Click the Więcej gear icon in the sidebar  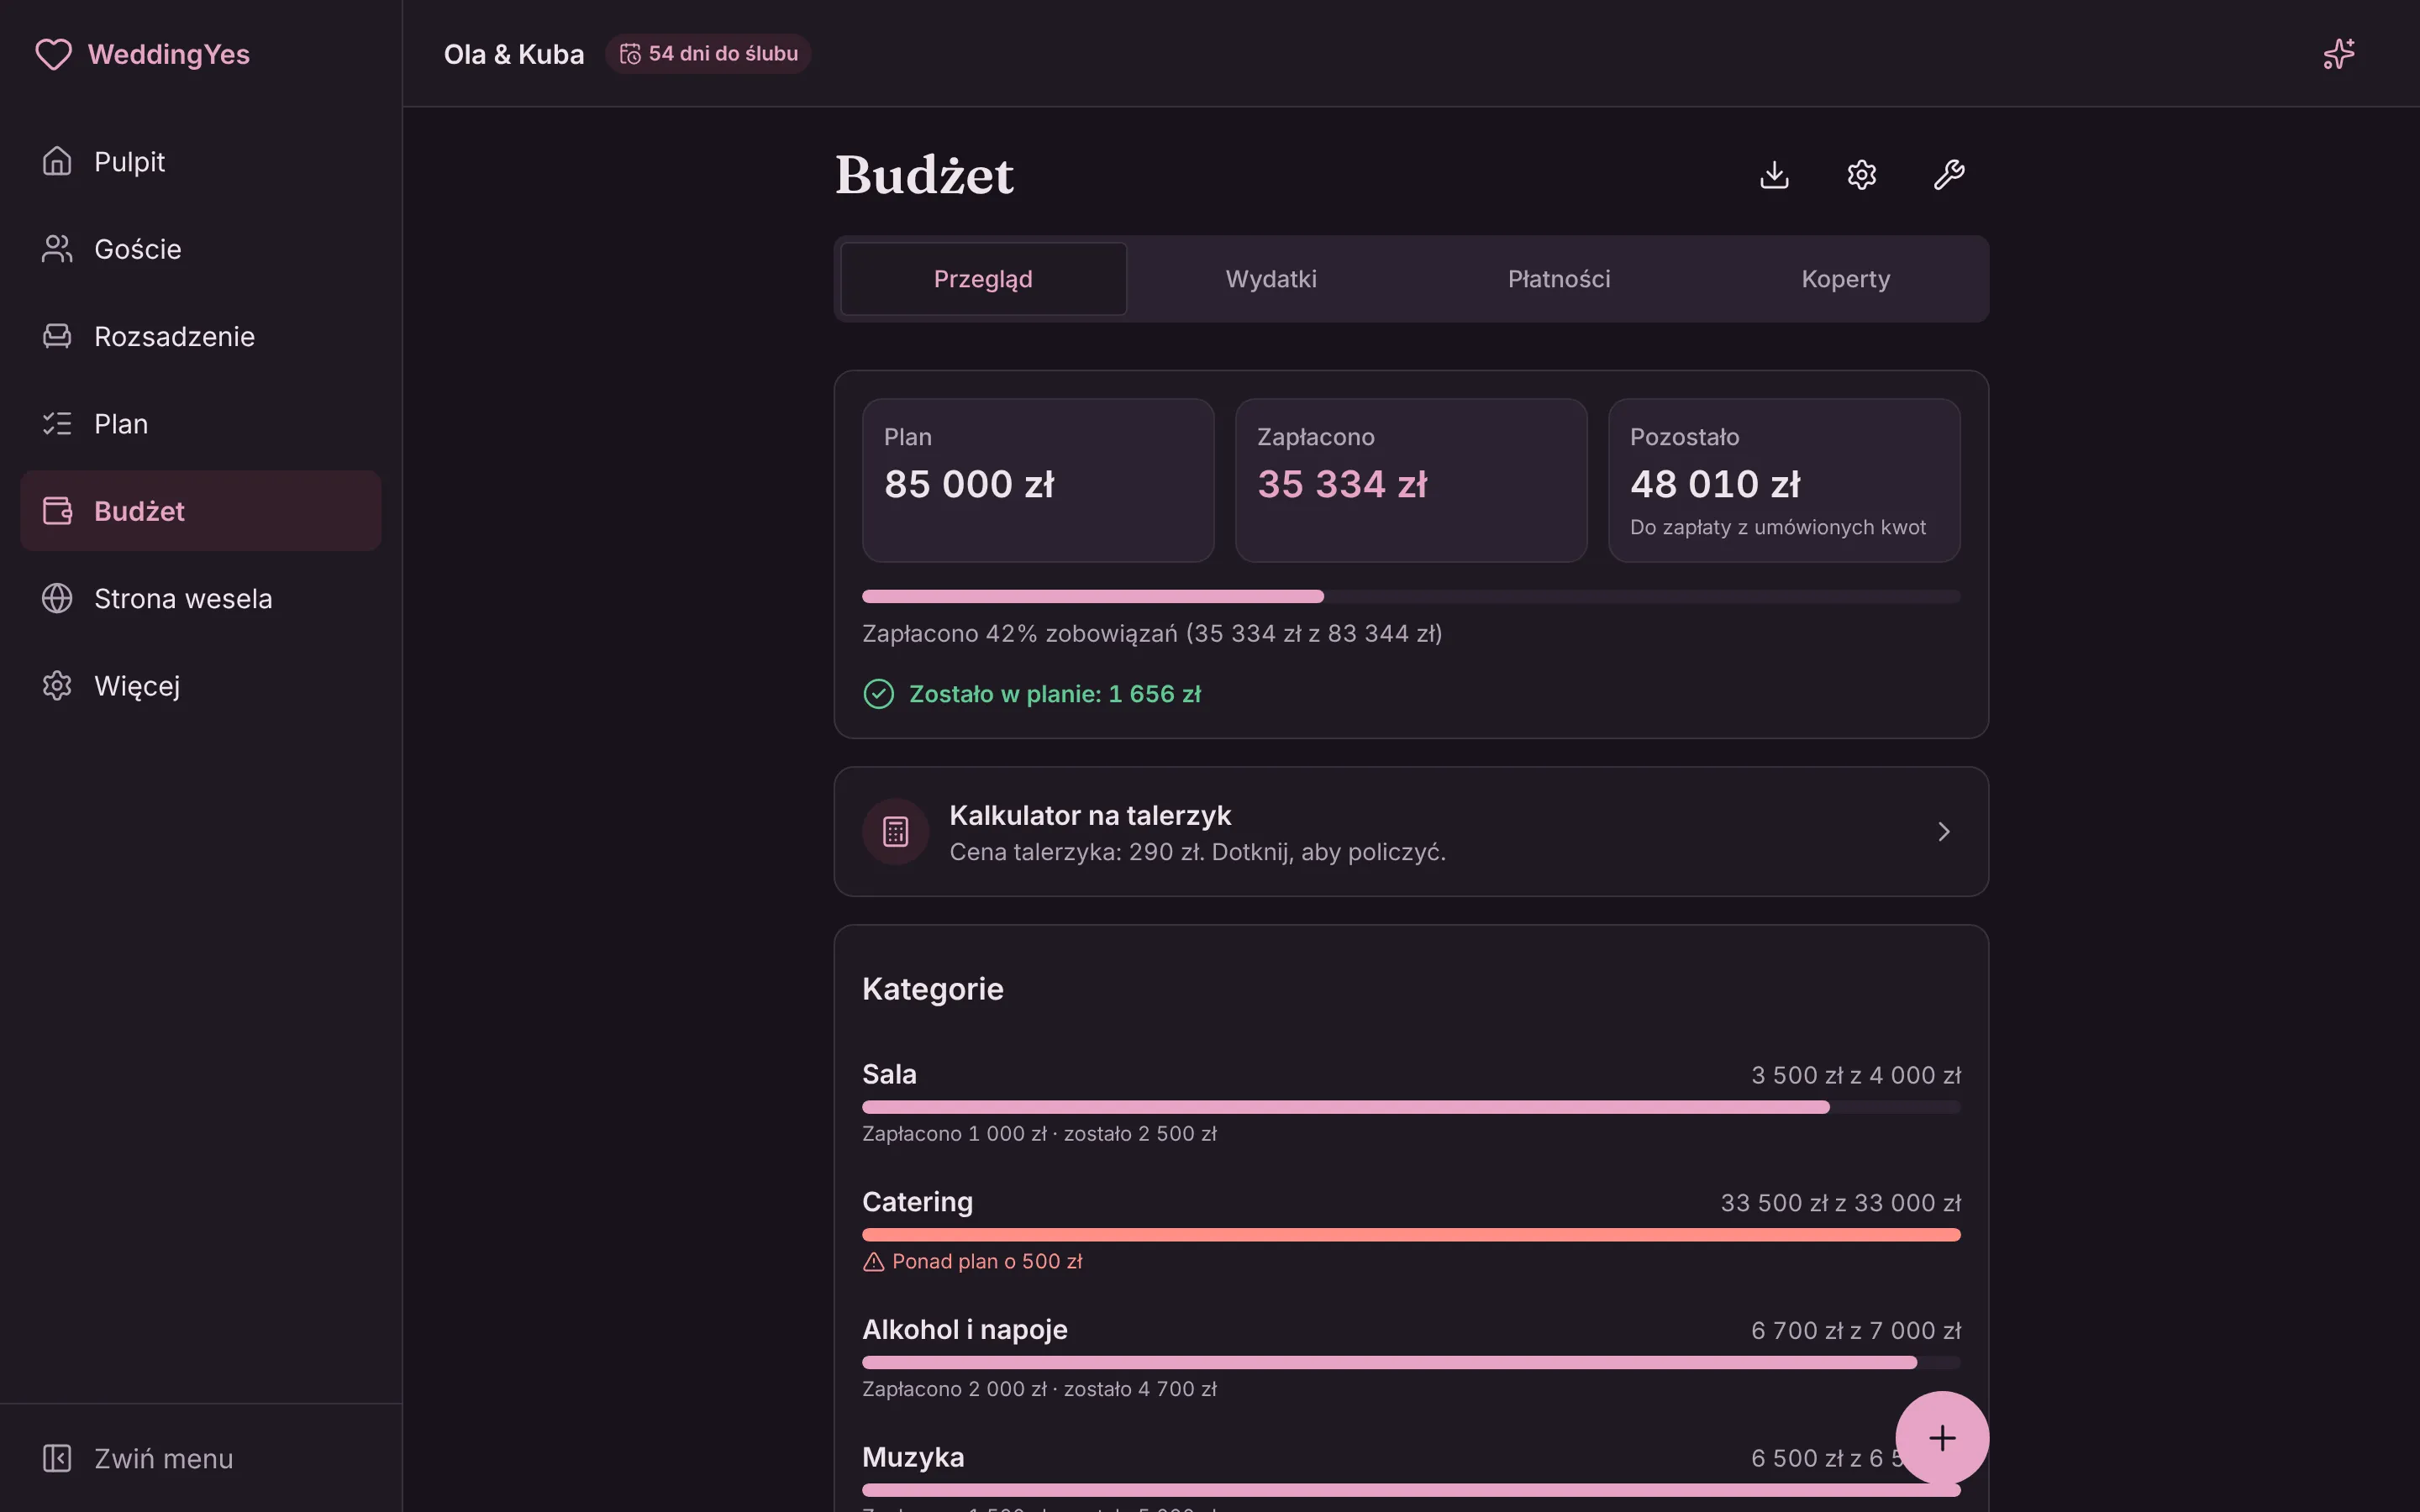pos(57,685)
